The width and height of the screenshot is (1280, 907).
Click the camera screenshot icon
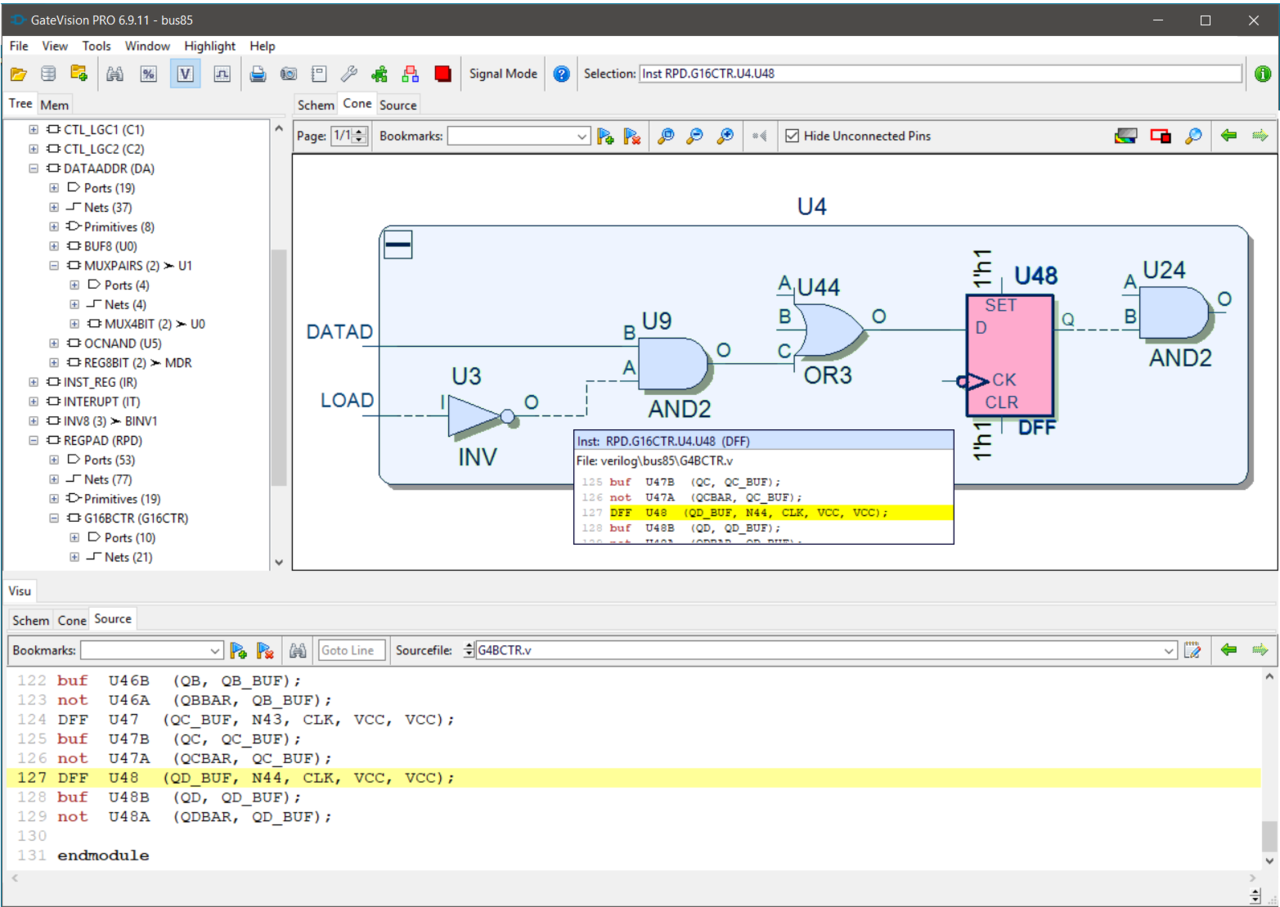288,74
